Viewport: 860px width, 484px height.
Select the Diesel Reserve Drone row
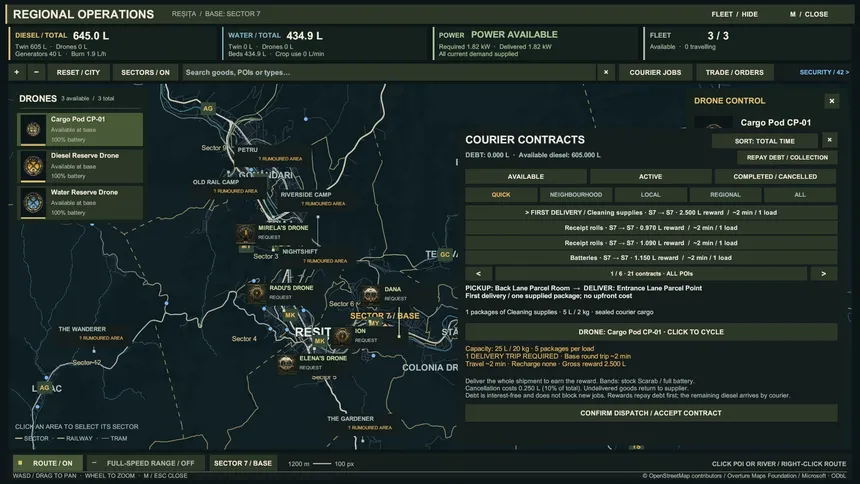(x=80, y=166)
